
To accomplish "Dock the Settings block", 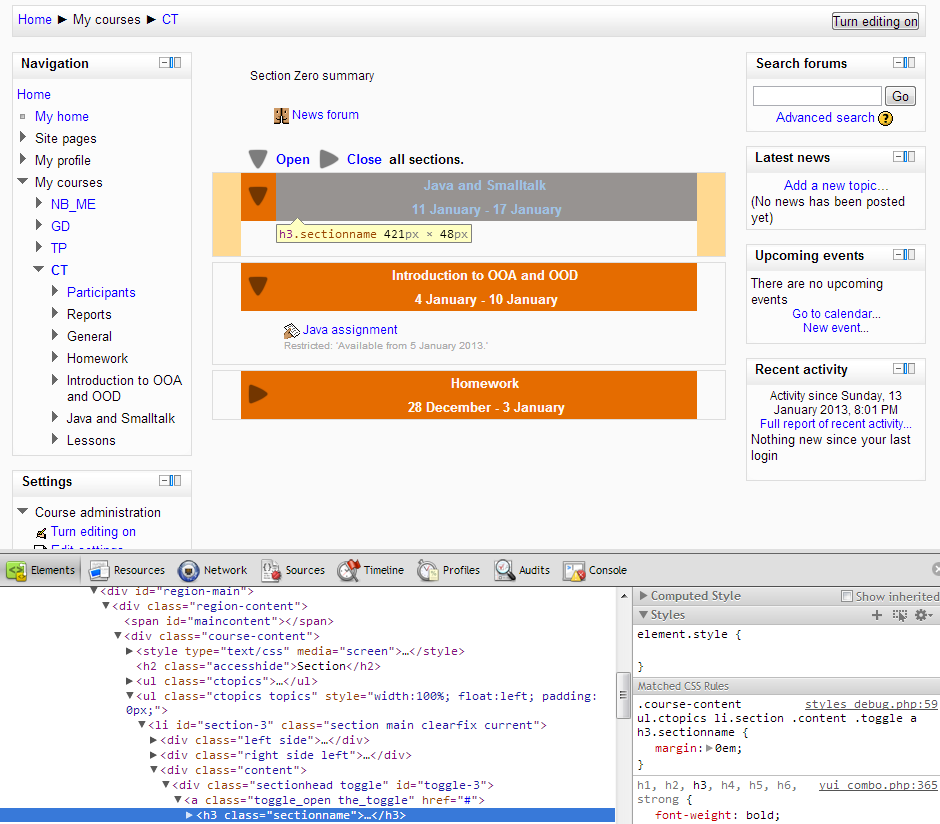I will pyautogui.click(x=175, y=481).
